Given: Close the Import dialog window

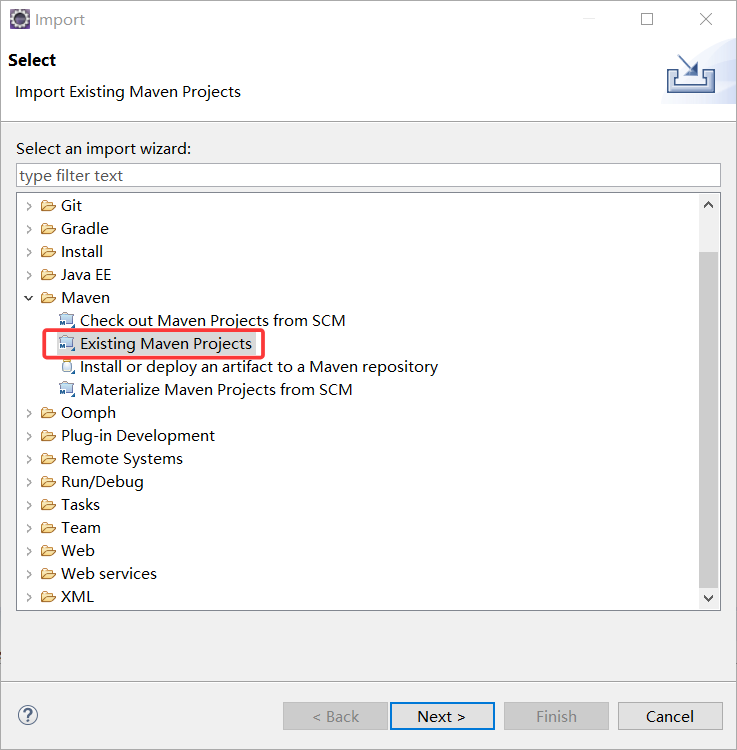Looking at the screenshot, I should click(706, 19).
